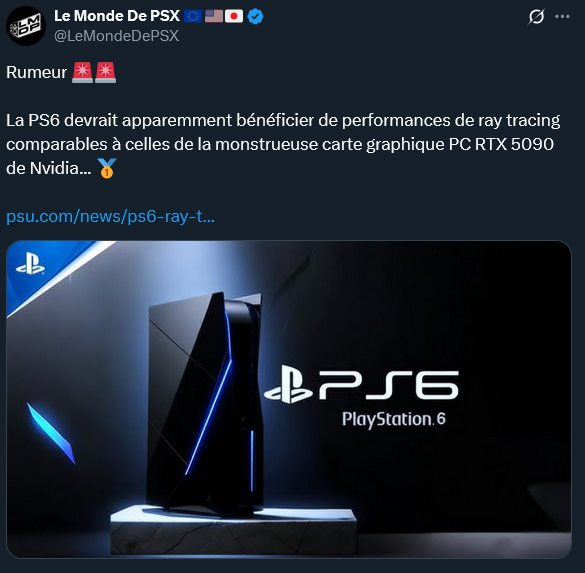Click the large PS6 logo in image
The height and width of the screenshot is (573, 585).
(x=361, y=385)
